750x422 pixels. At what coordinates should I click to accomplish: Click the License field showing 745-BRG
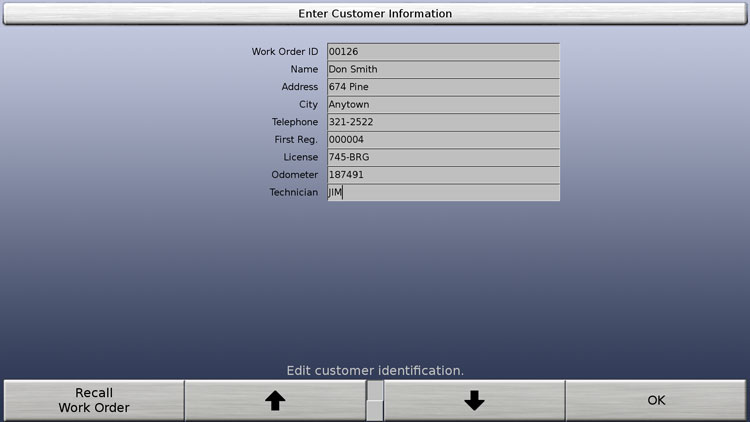[442, 157]
